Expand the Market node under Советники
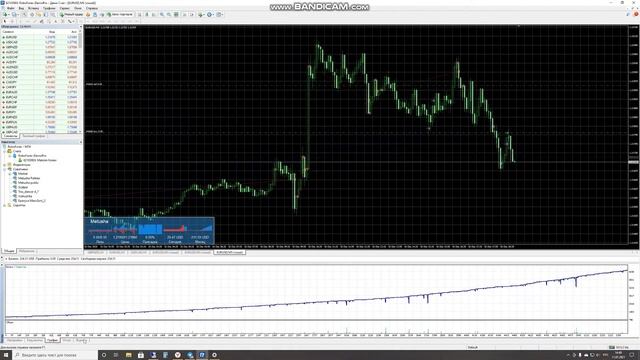The width and height of the screenshot is (640, 360). point(10,174)
